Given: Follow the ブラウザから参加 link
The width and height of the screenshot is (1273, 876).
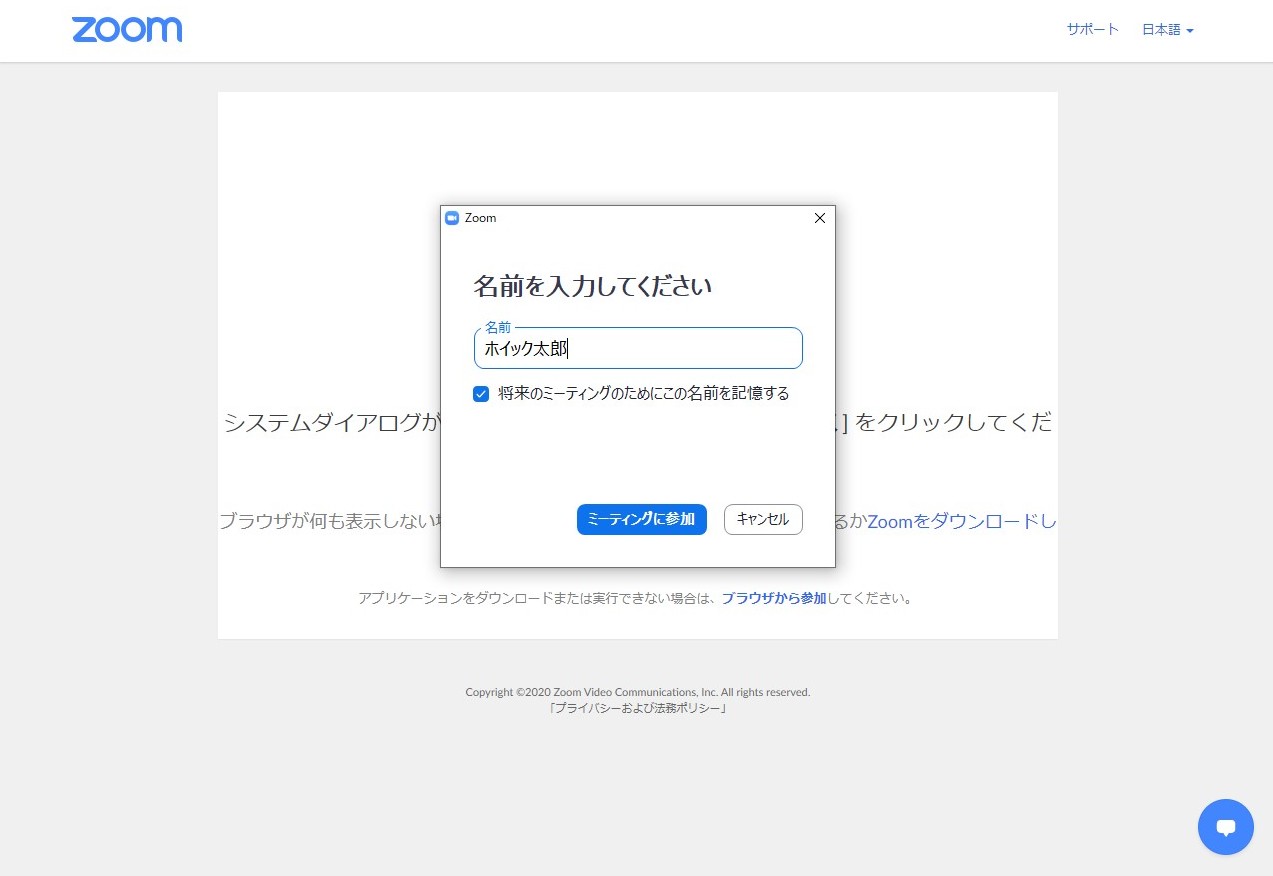Looking at the screenshot, I should [x=774, y=599].
